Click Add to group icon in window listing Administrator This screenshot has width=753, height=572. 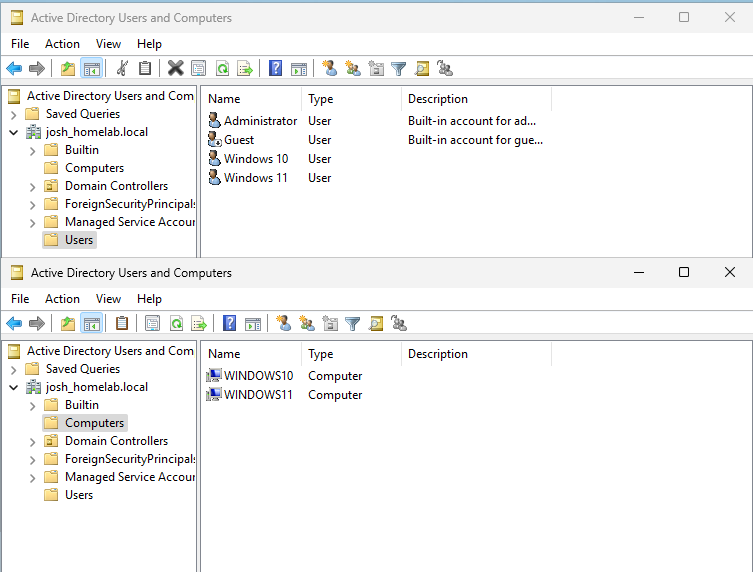(445, 69)
